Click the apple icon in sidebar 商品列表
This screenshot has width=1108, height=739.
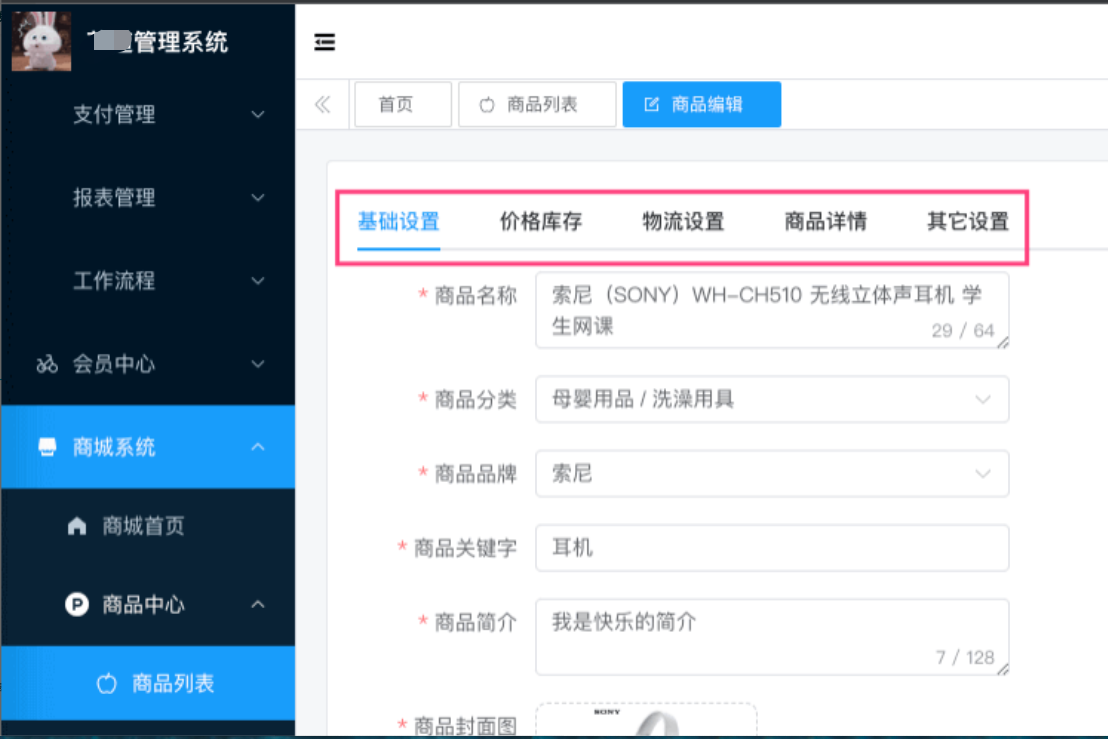tap(107, 684)
